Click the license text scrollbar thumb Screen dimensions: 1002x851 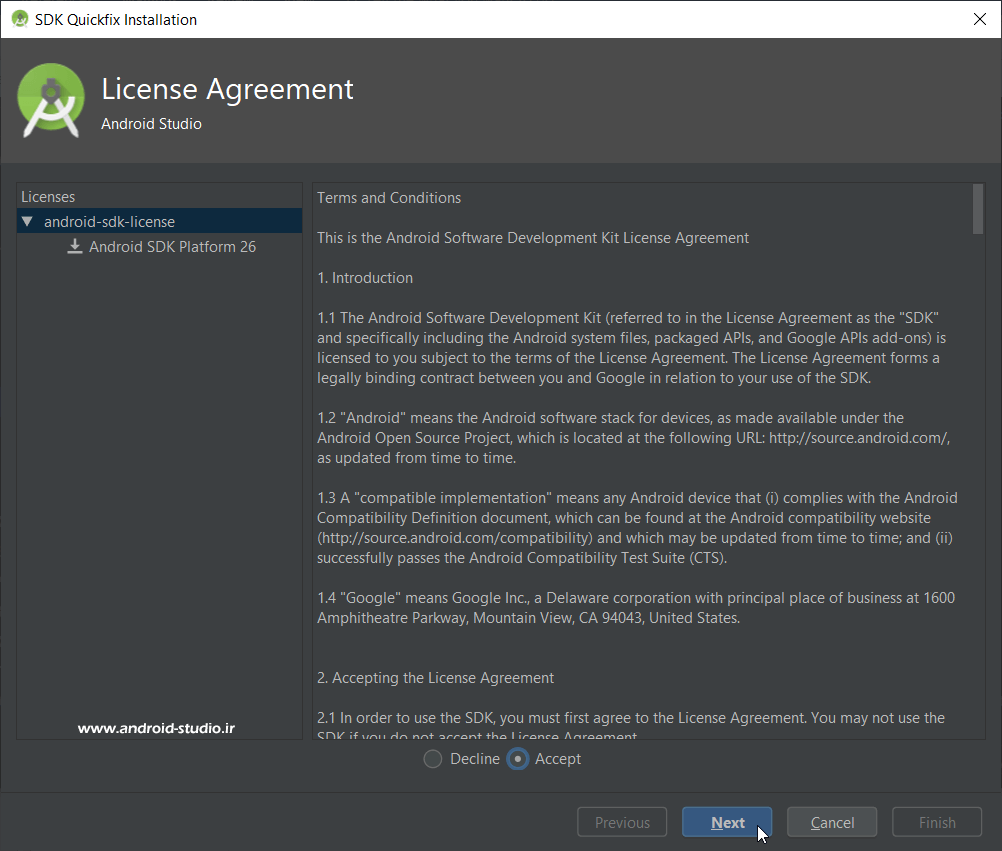click(x=978, y=210)
